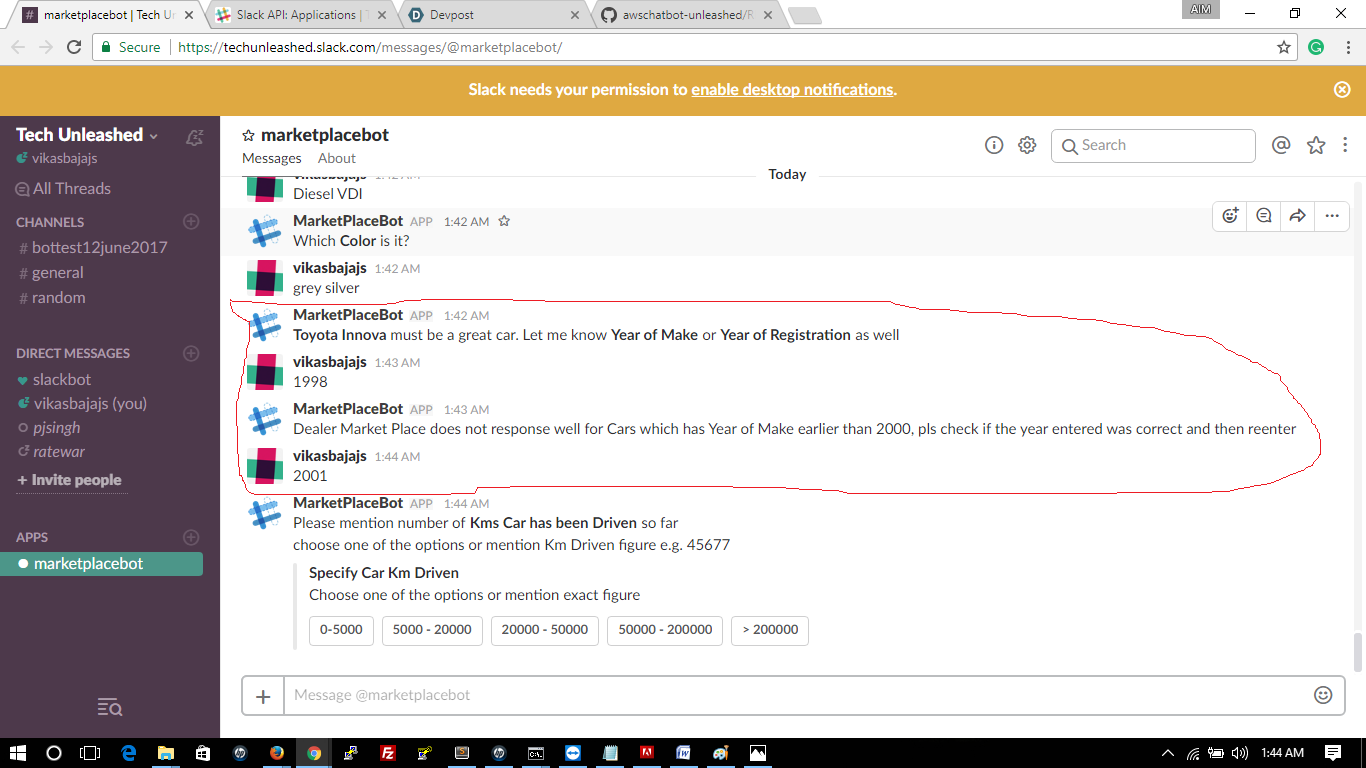Open emoji picker in message box
The image size is (1366, 768).
pos(1323,695)
